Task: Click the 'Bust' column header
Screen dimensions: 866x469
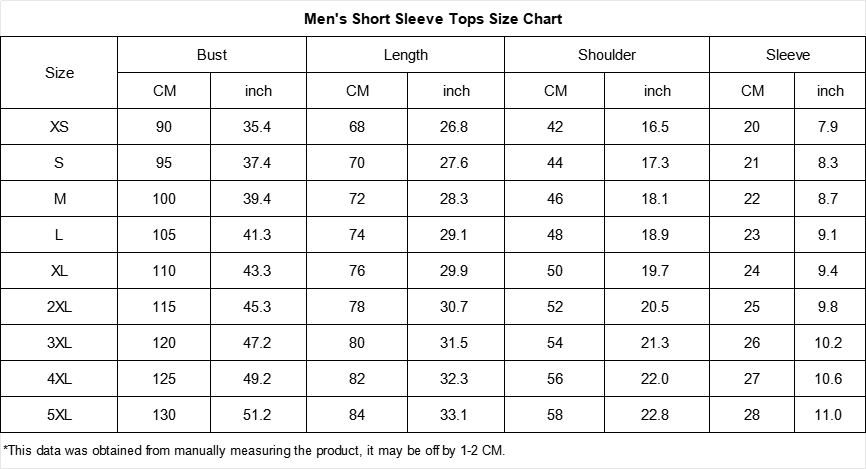Action: [212, 55]
